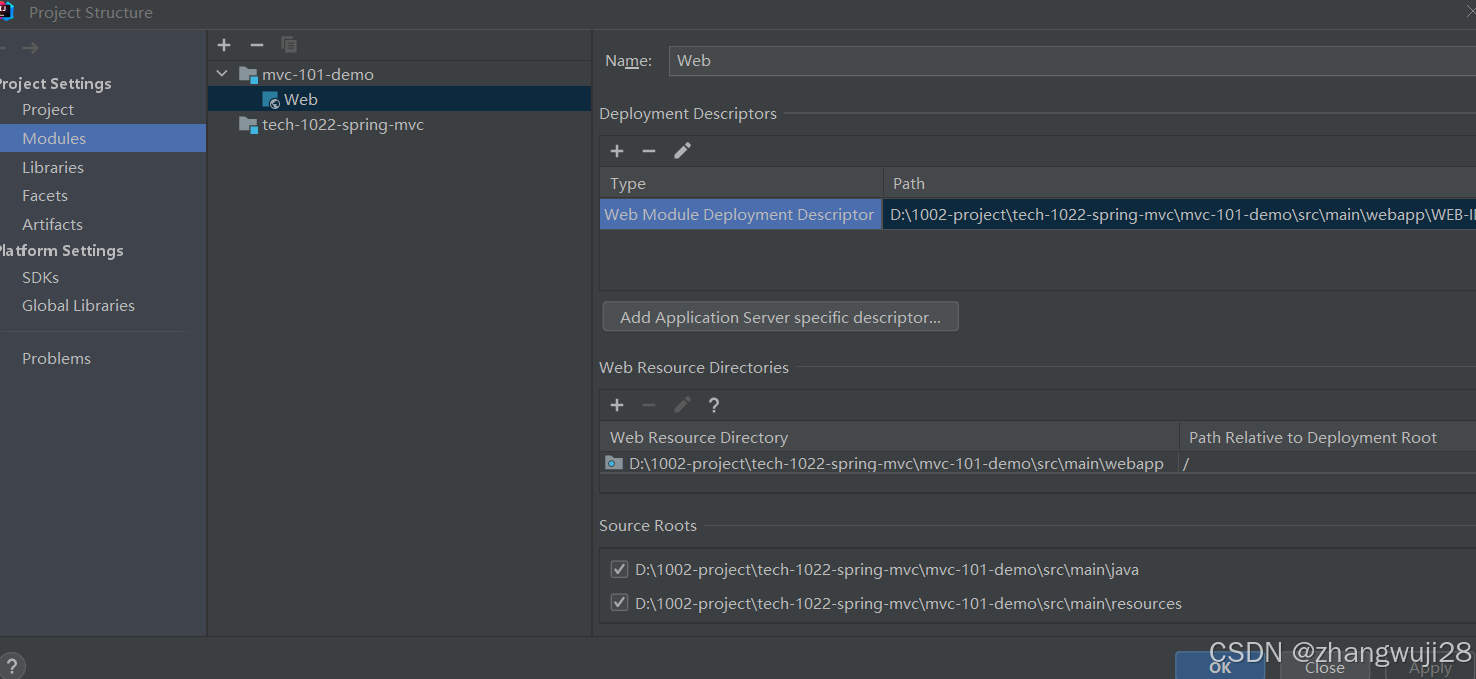Collapse the mvc-101-demo module tree
Viewport: 1476px width, 679px height.
click(222, 74)
